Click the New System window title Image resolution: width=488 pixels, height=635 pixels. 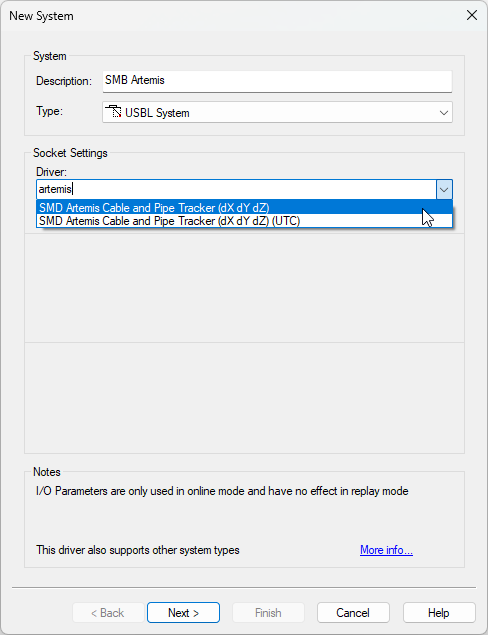(x=41, y=16)
